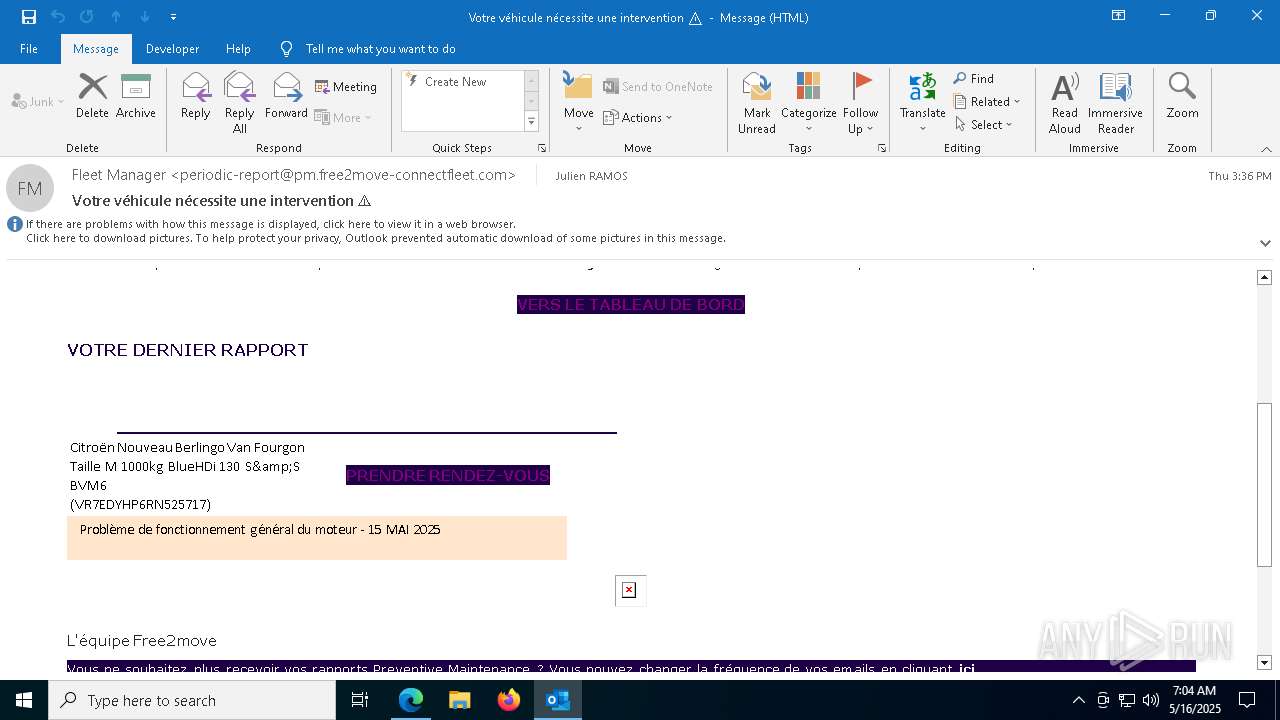Reply with a Meeting

[x=346, y=87]
